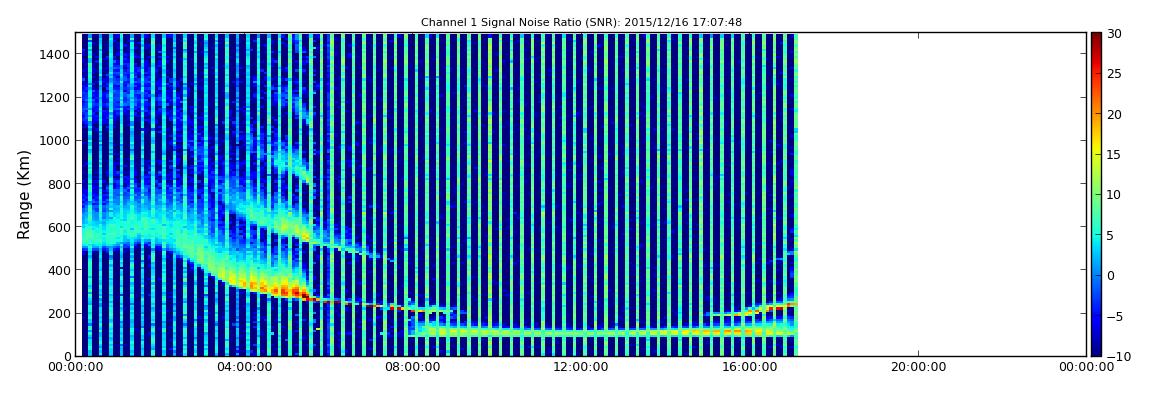Click the 600 range tick label

(59, 227)
